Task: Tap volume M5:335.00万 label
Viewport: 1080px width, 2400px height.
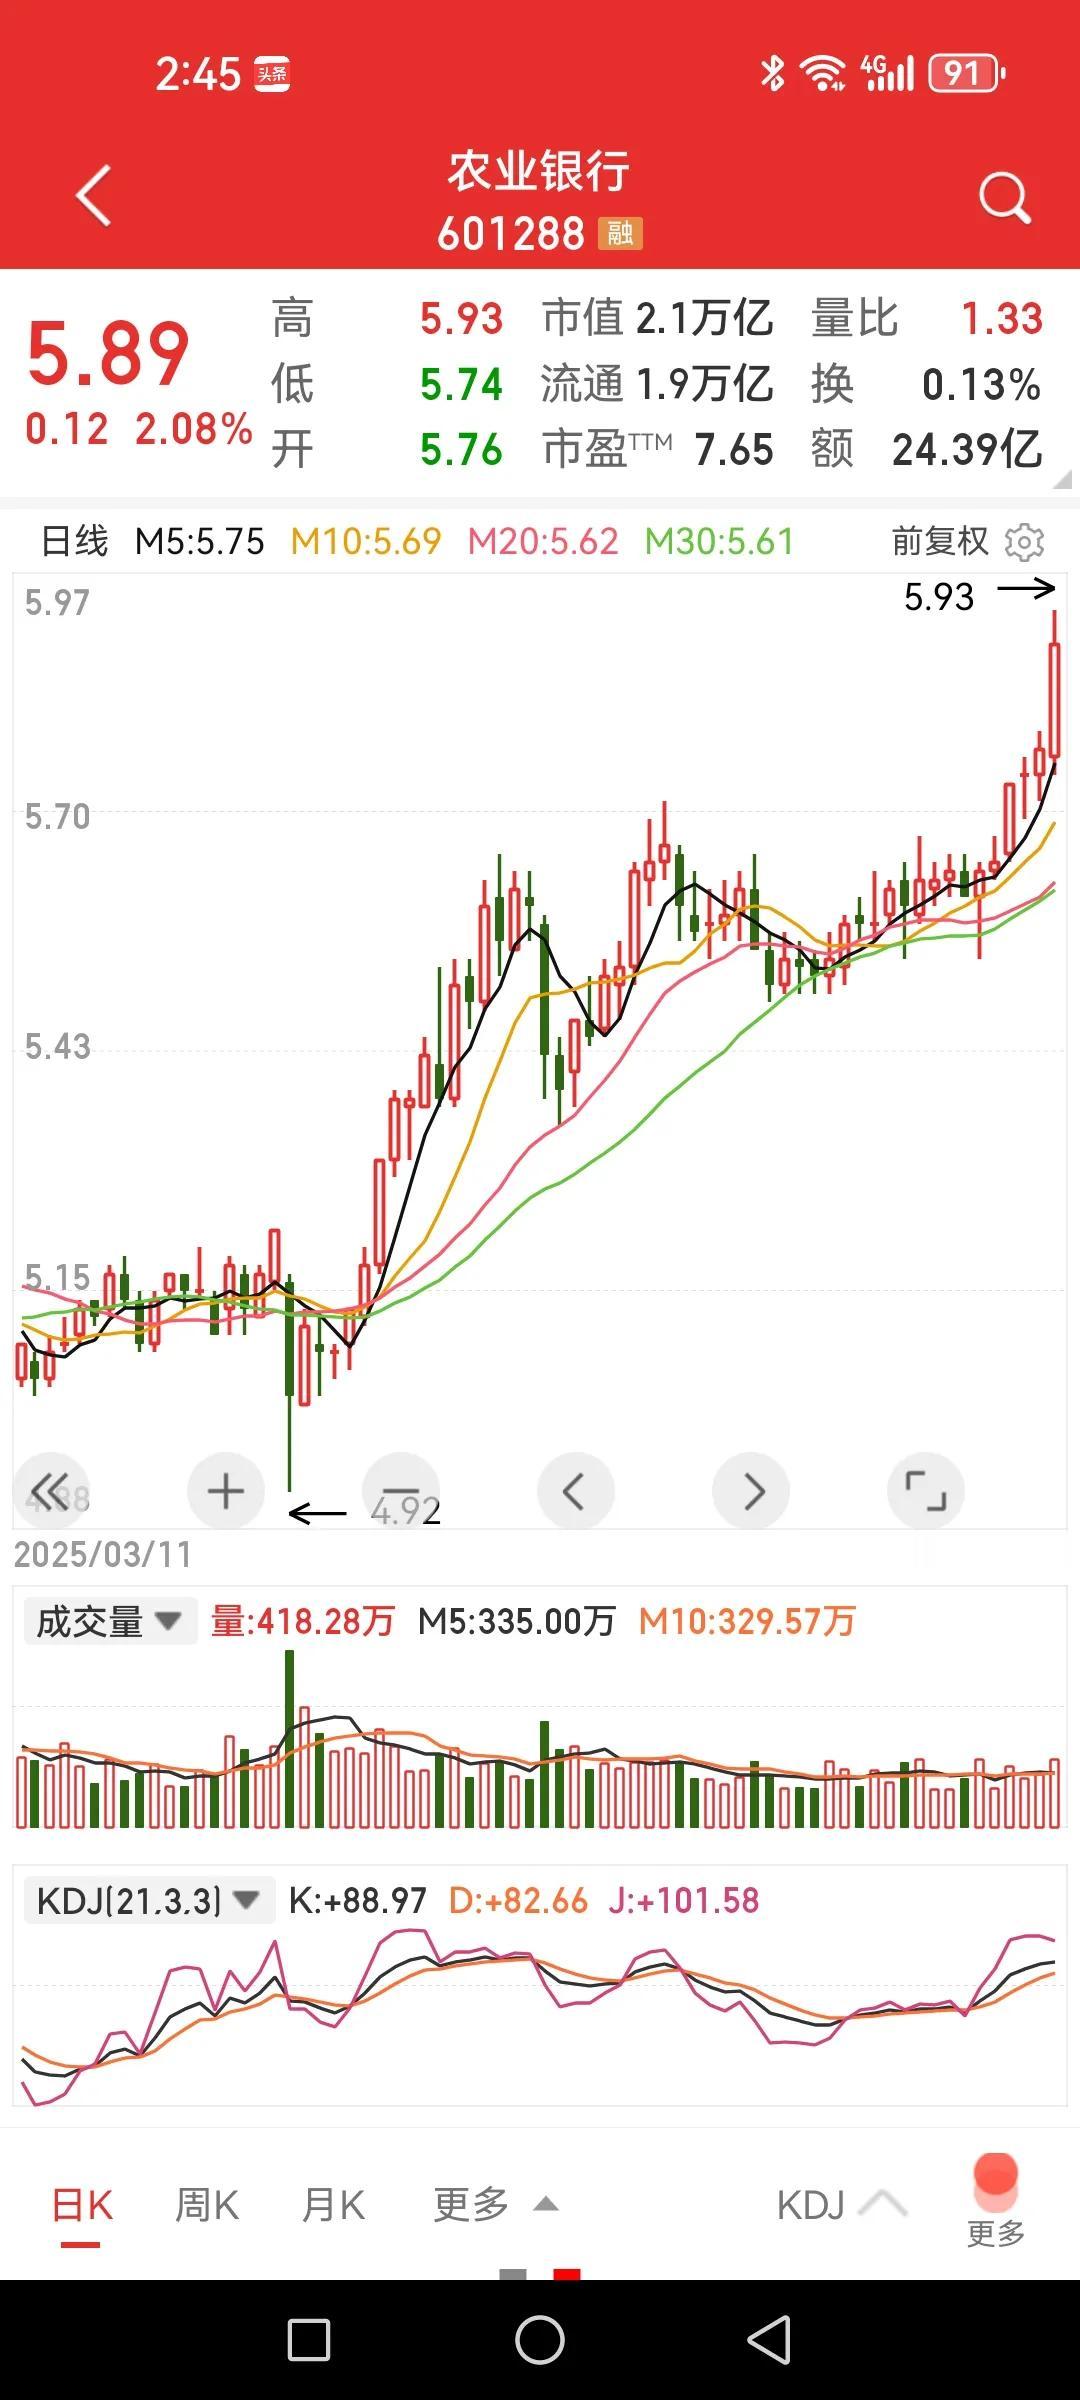Action: 516,1621
